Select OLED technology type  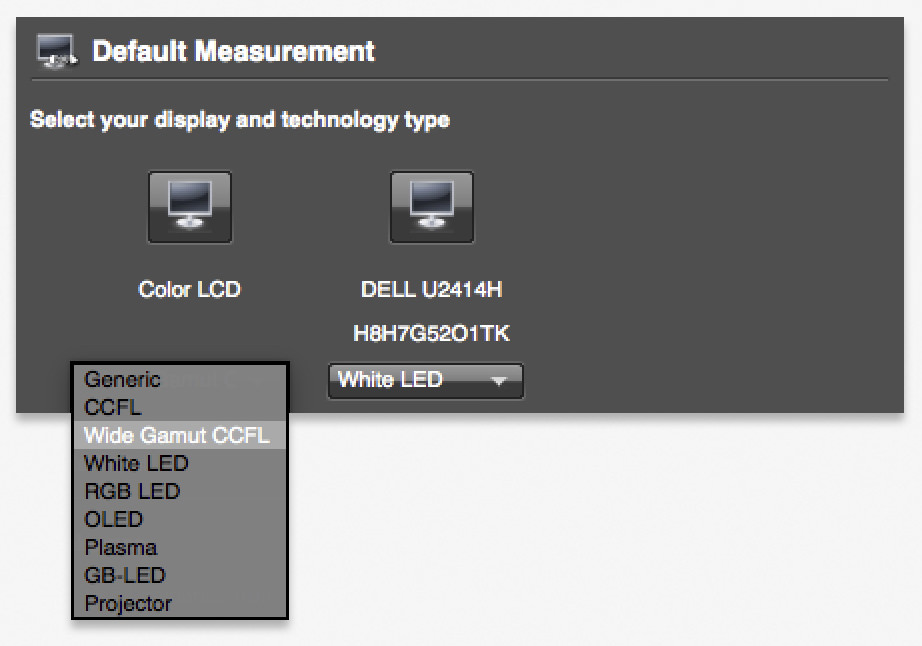coord(114,520)
